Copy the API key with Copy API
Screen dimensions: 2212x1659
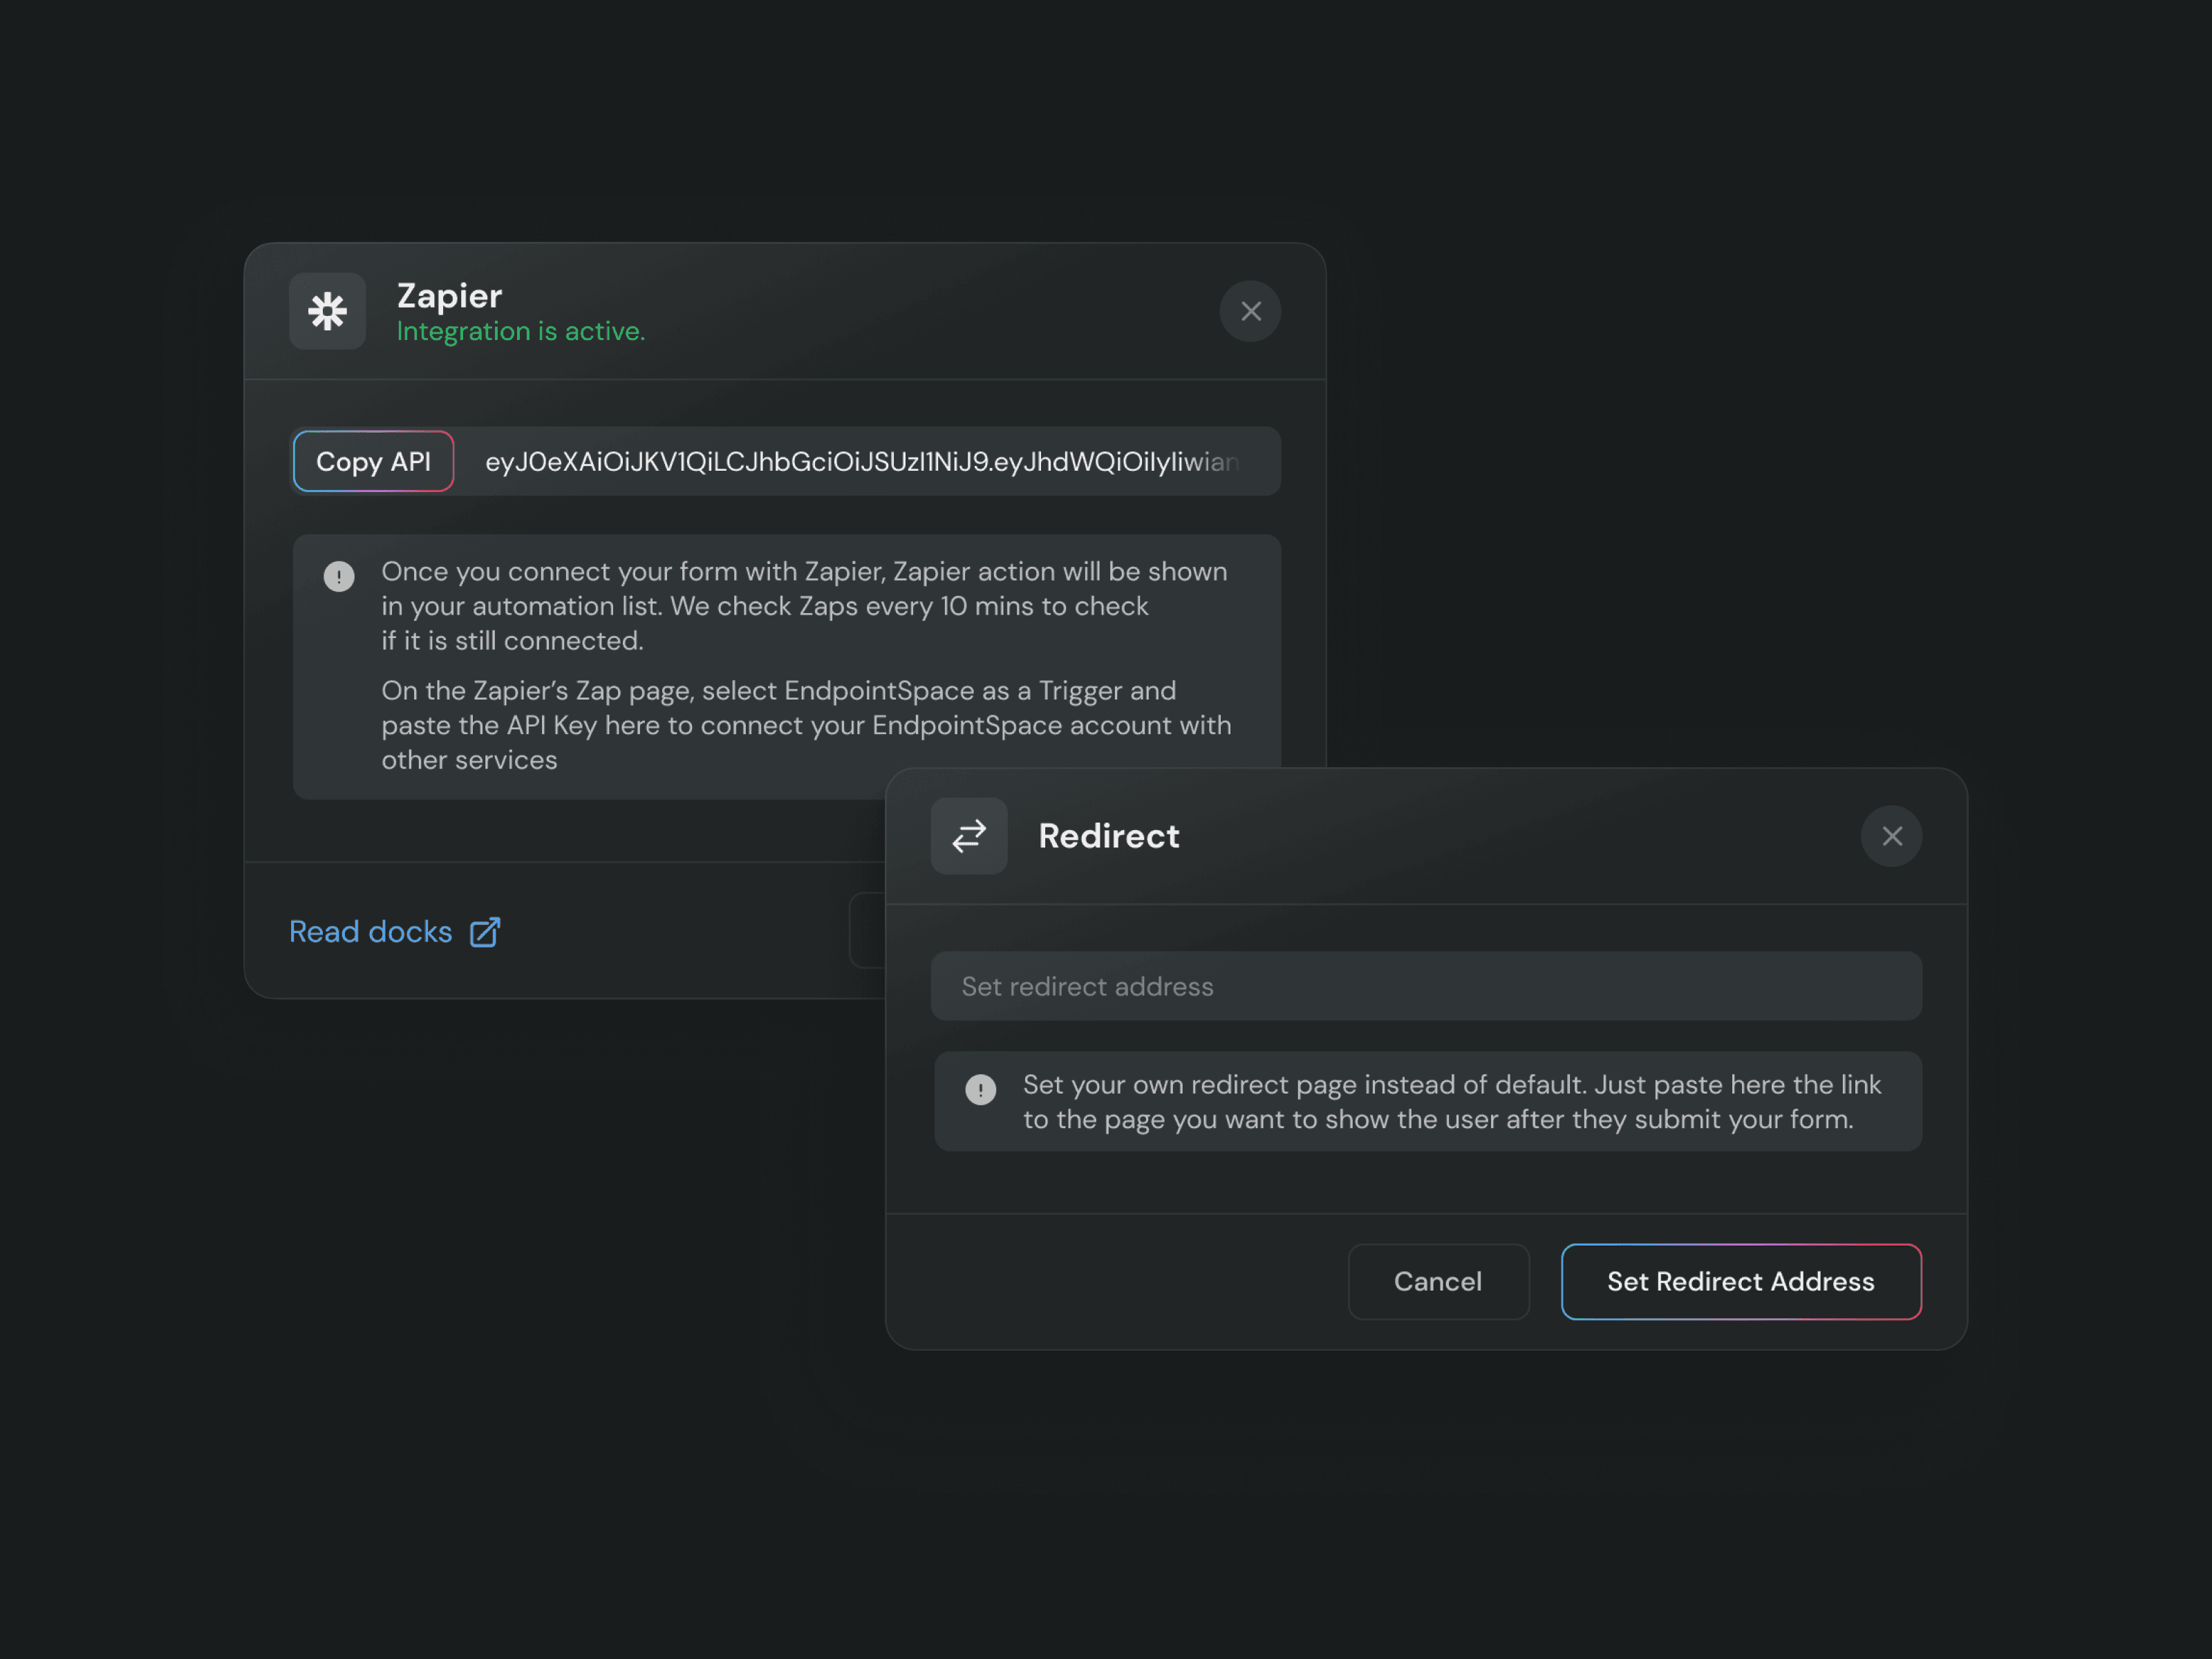click(x=373, y=461)
